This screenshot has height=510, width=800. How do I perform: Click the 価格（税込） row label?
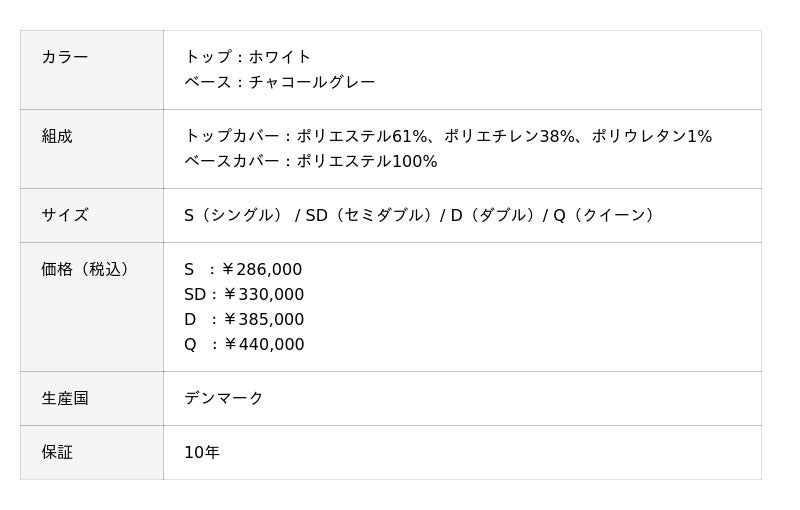[88, 269]
